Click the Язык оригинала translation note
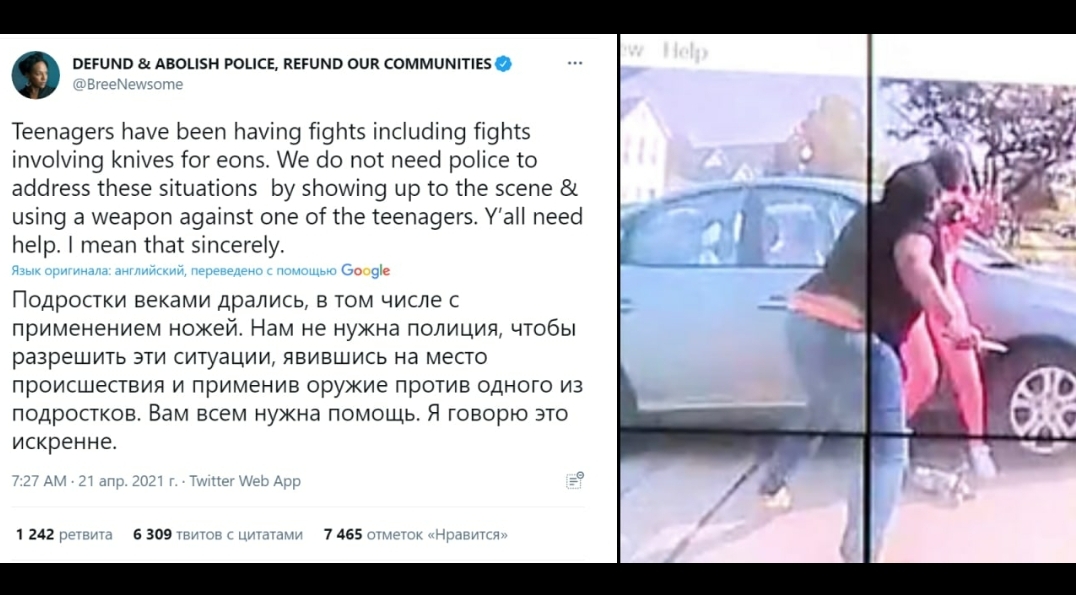1076x595 pixels. click(x=174, y=271)
